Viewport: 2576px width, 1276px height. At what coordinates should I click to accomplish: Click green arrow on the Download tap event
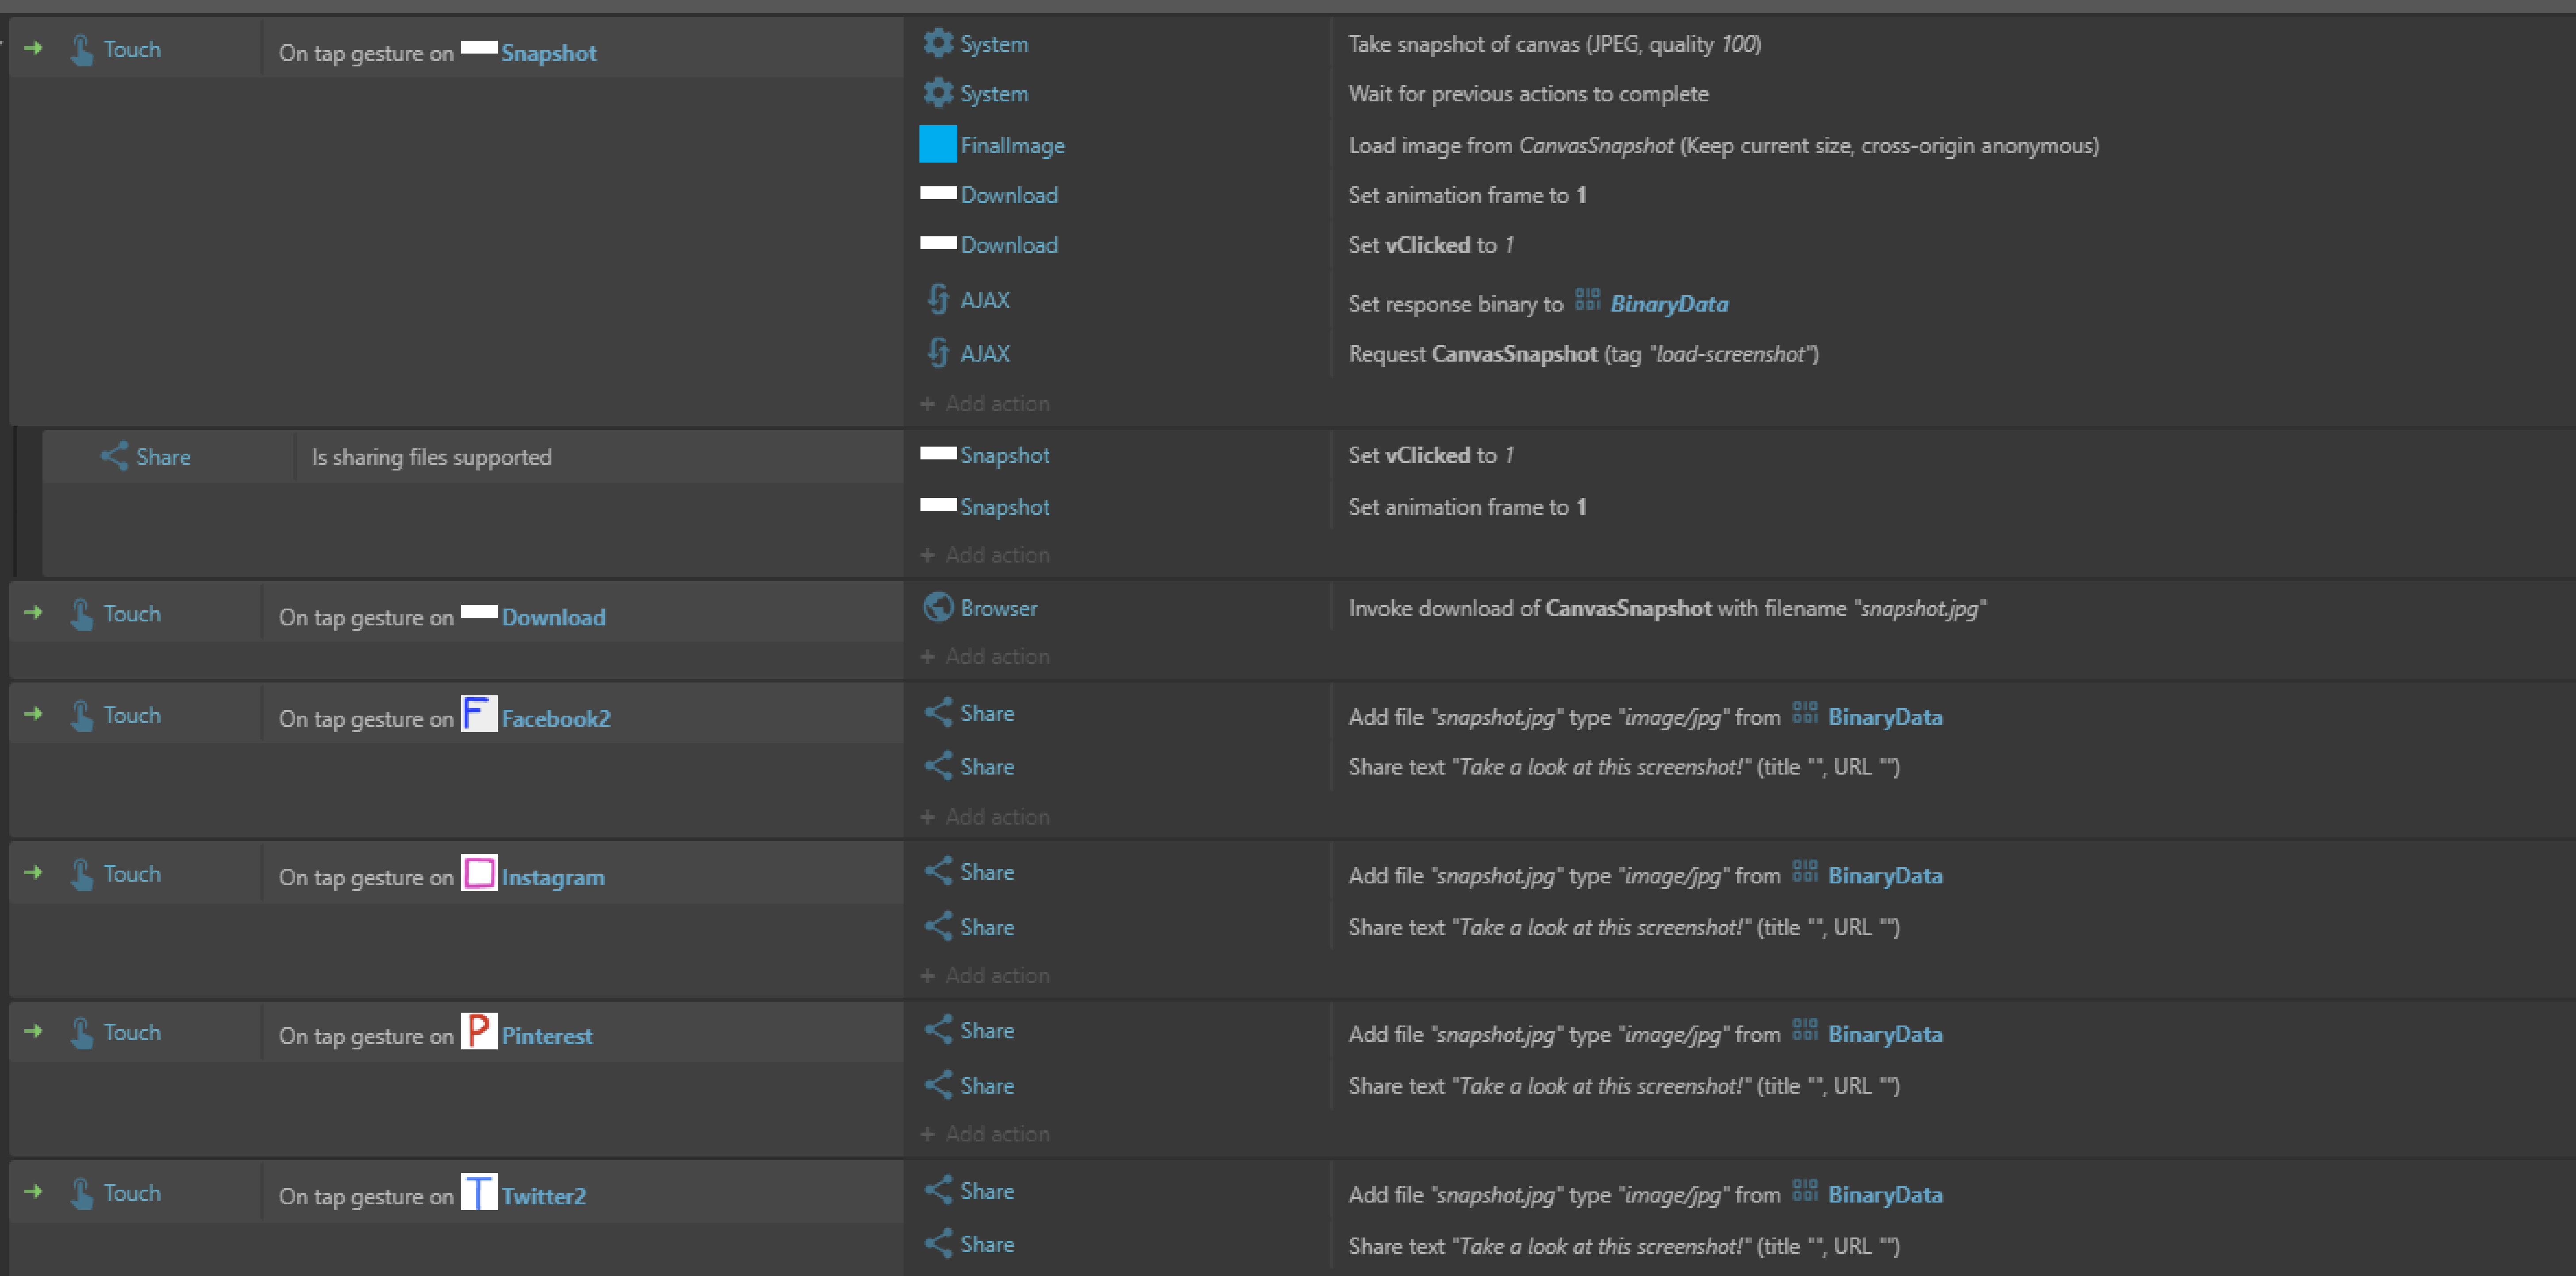(33, 612)
